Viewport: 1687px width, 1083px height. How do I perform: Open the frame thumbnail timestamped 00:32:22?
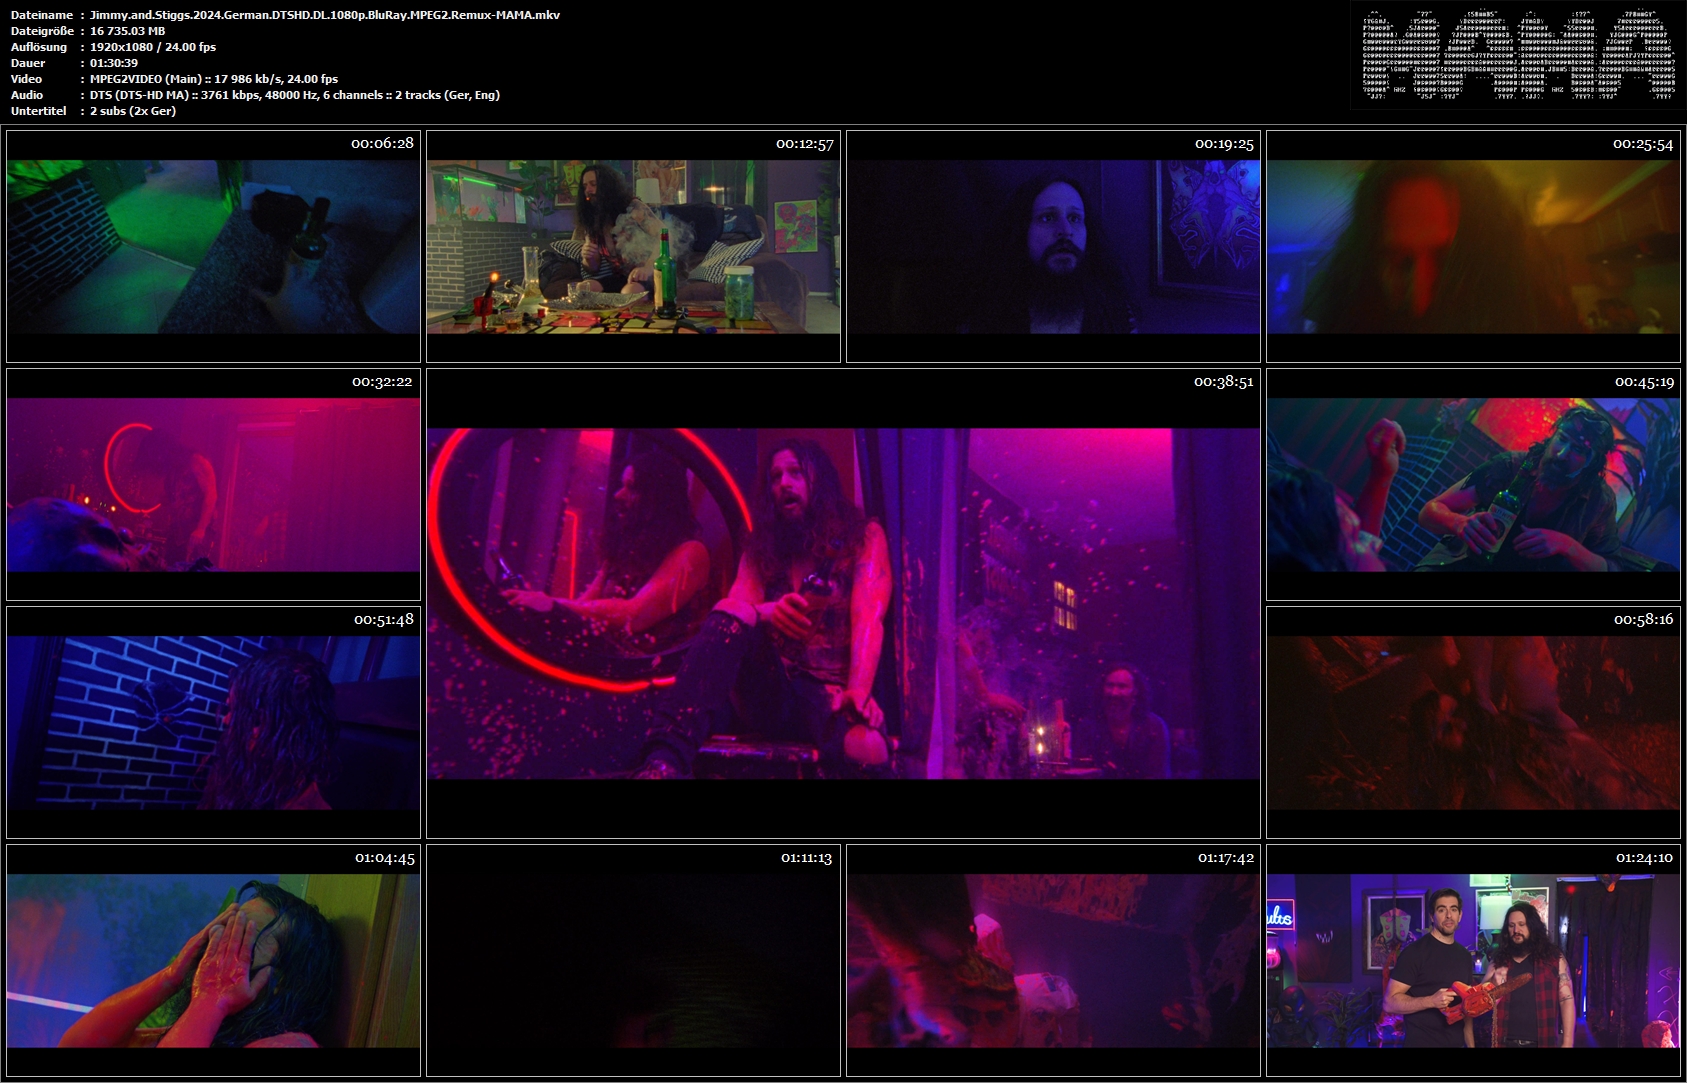(x=213, y=484)
